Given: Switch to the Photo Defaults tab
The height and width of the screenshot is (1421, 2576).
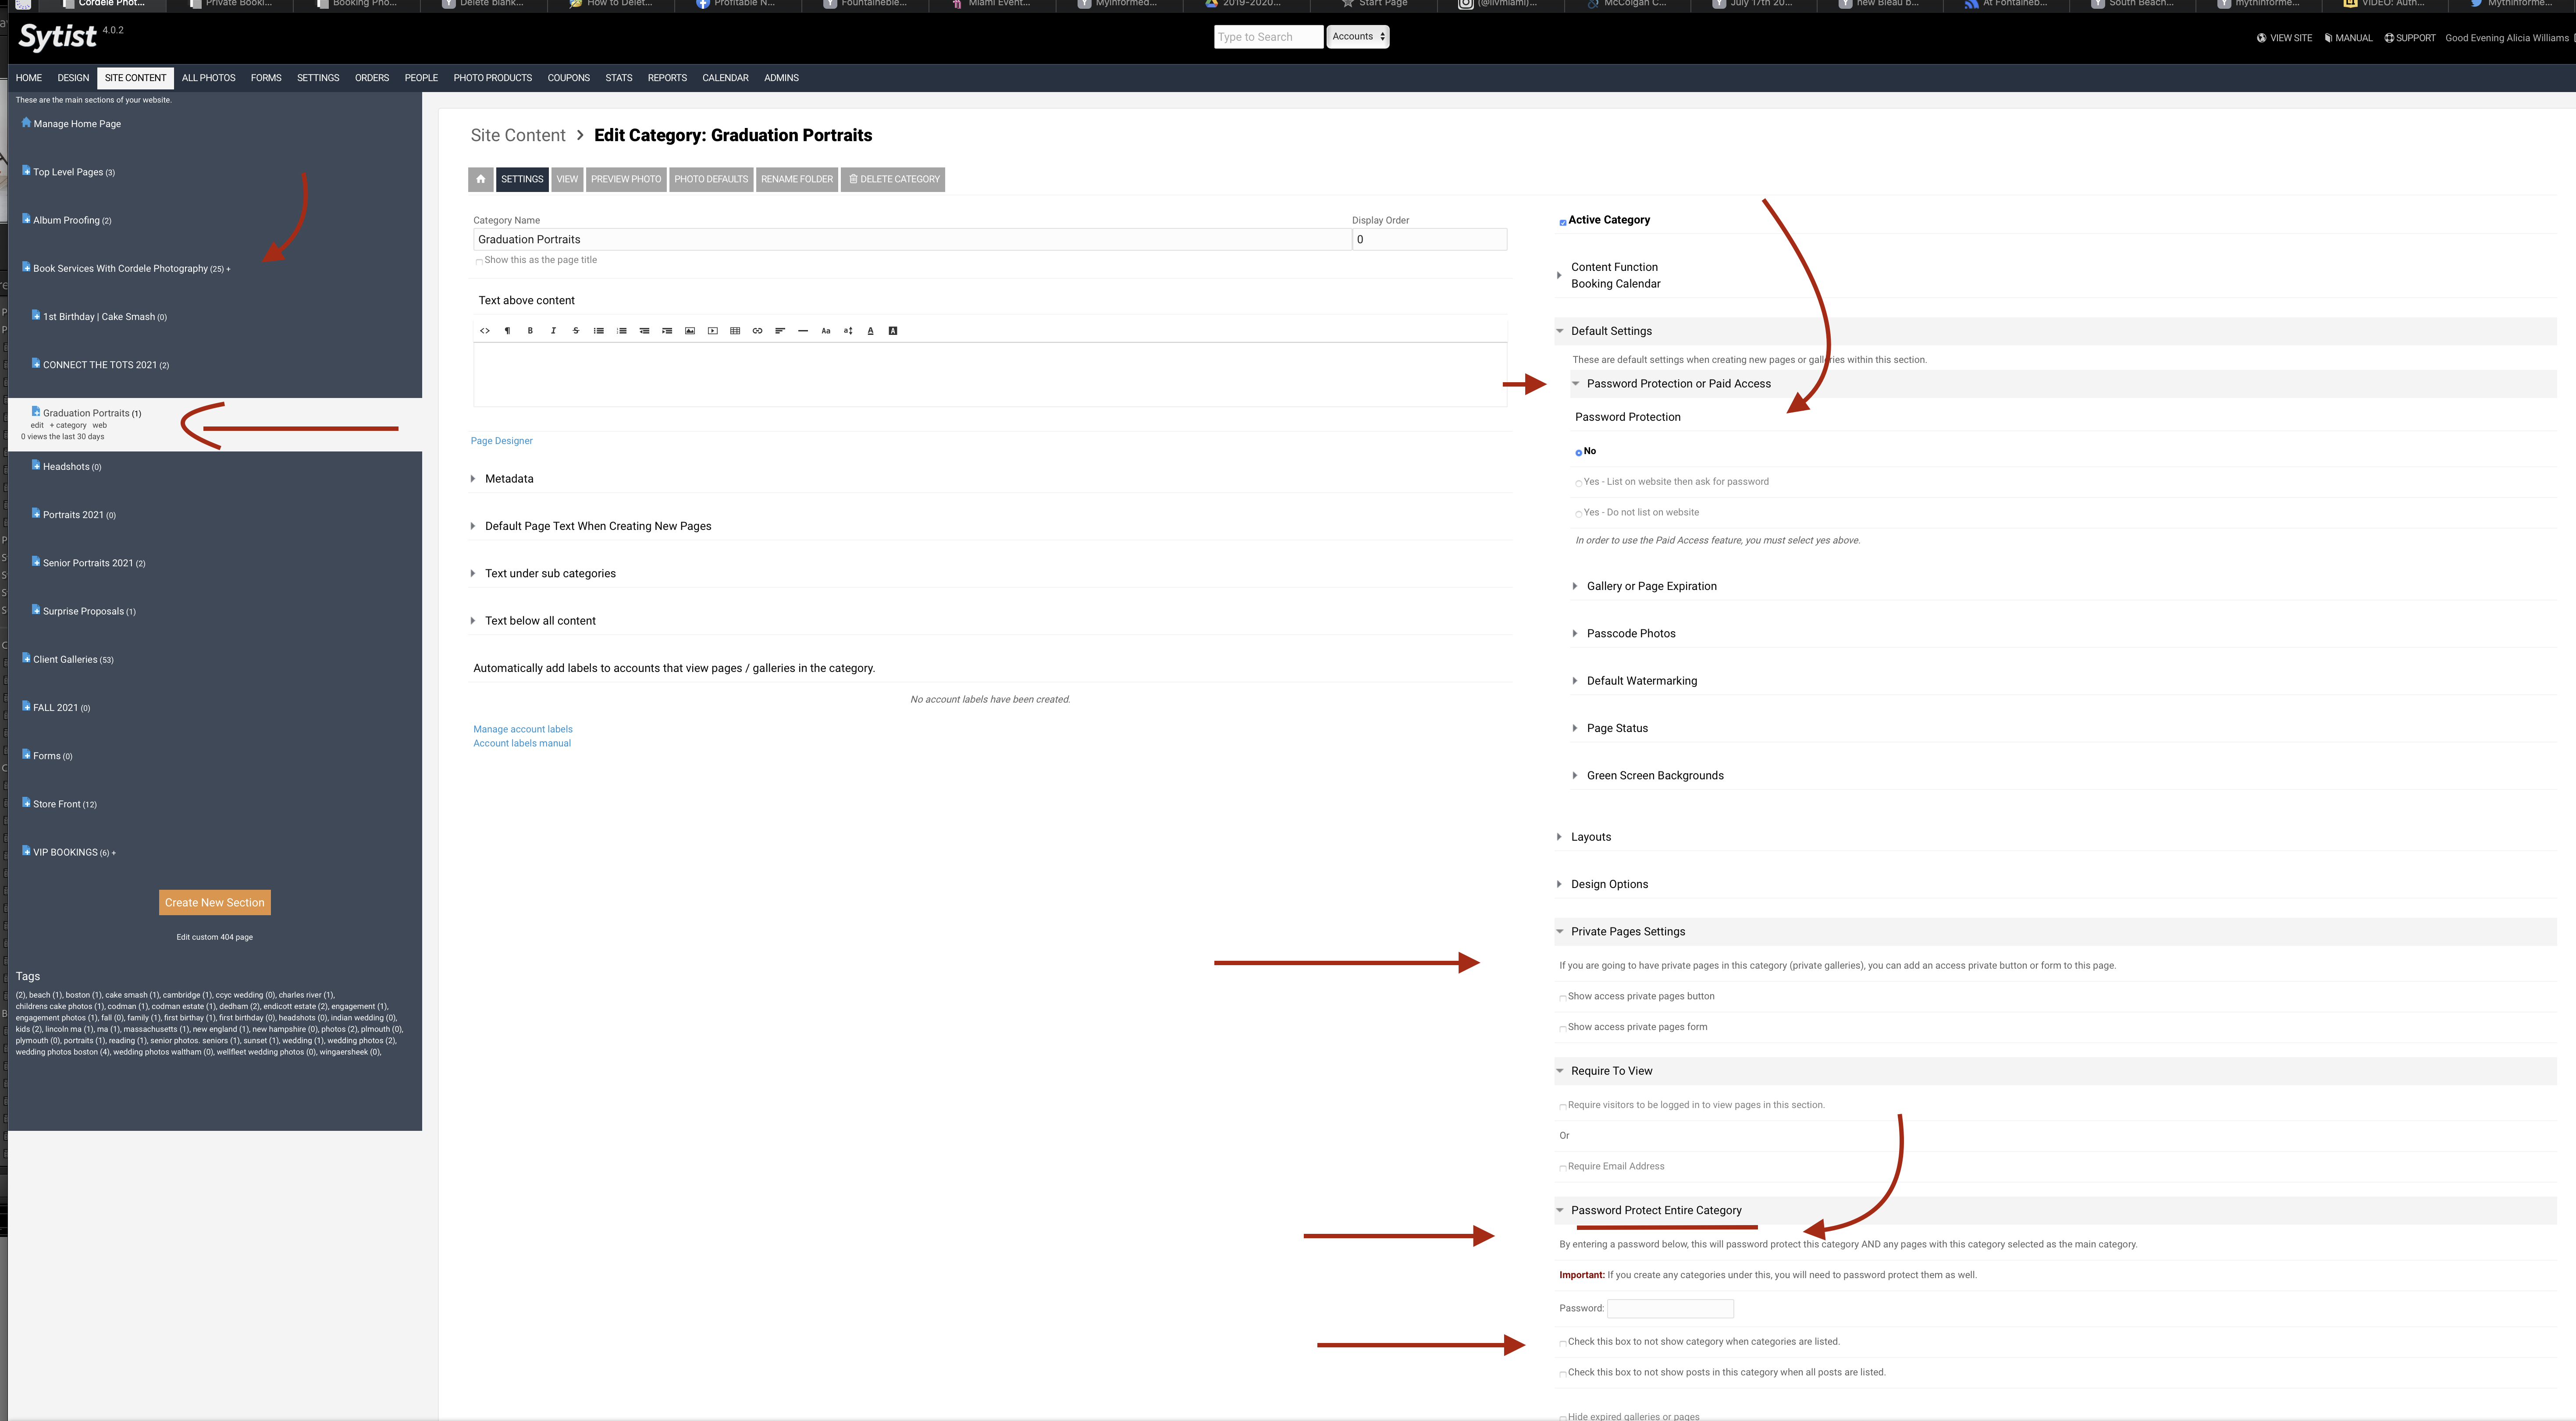Looking at the screenshot, I should [x=711, y=179].
